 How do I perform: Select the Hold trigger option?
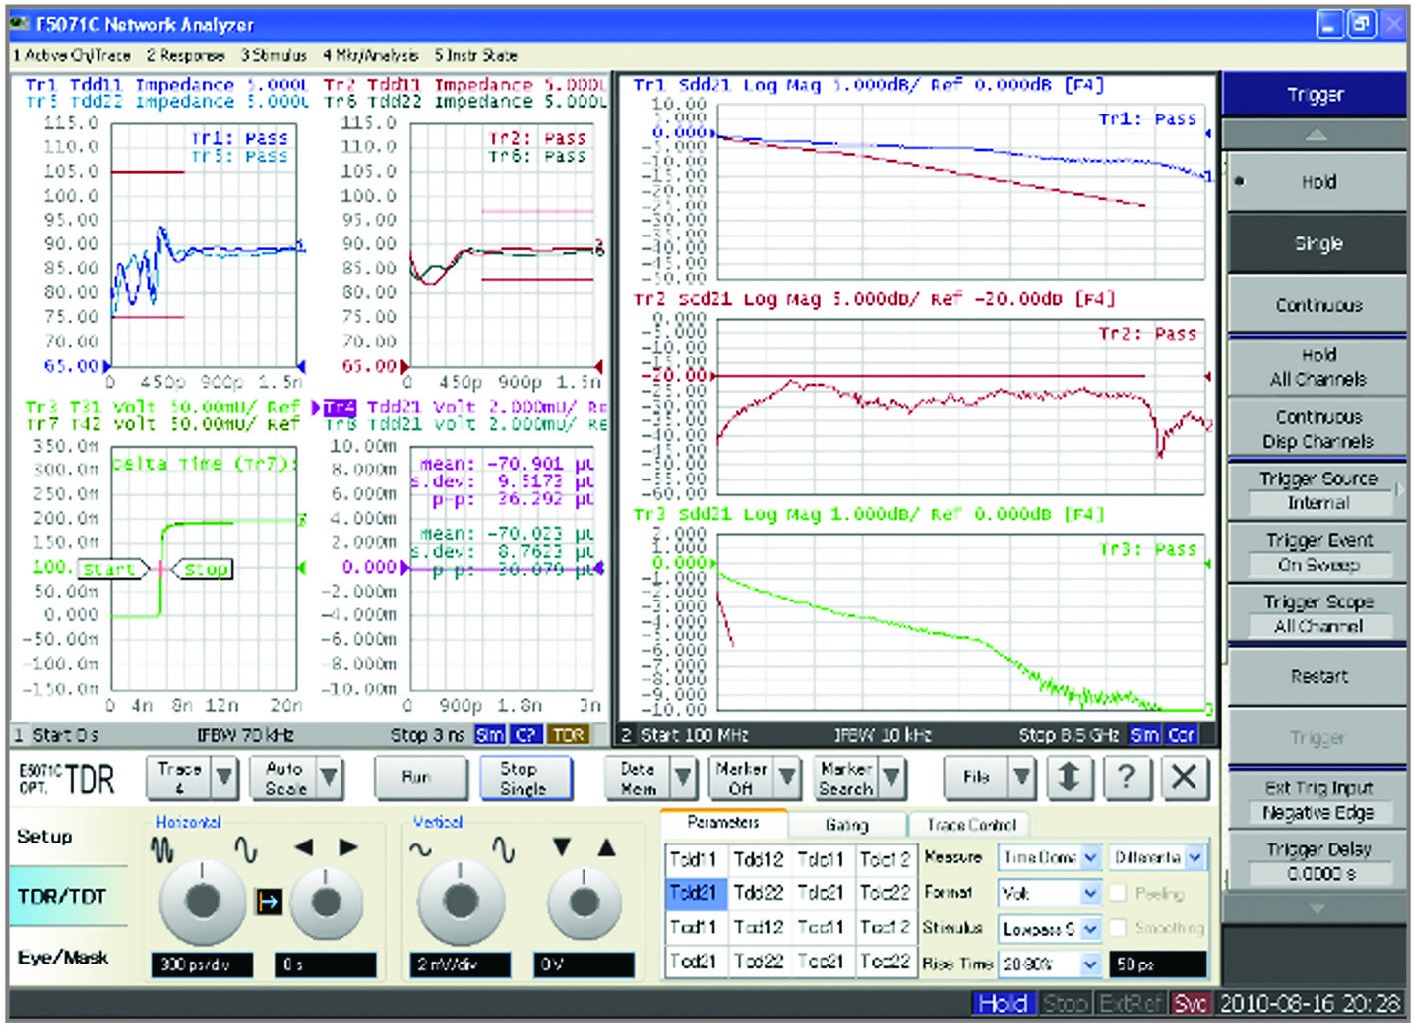point(1317,182)
